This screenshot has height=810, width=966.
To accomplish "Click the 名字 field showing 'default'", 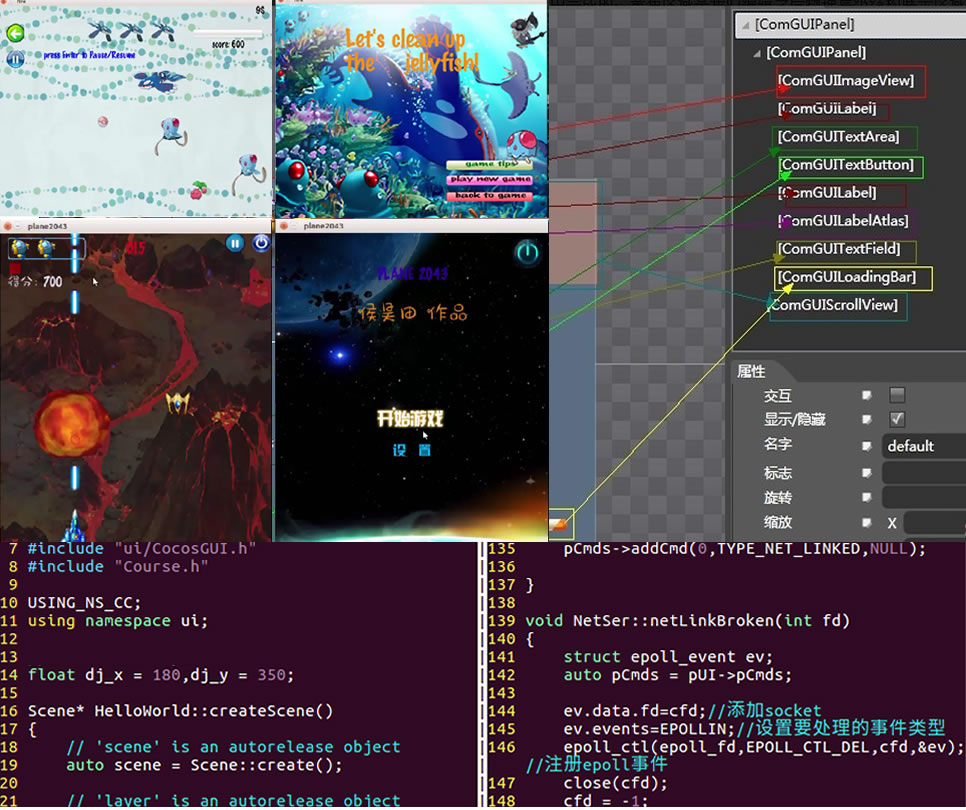I will [922, 446].
